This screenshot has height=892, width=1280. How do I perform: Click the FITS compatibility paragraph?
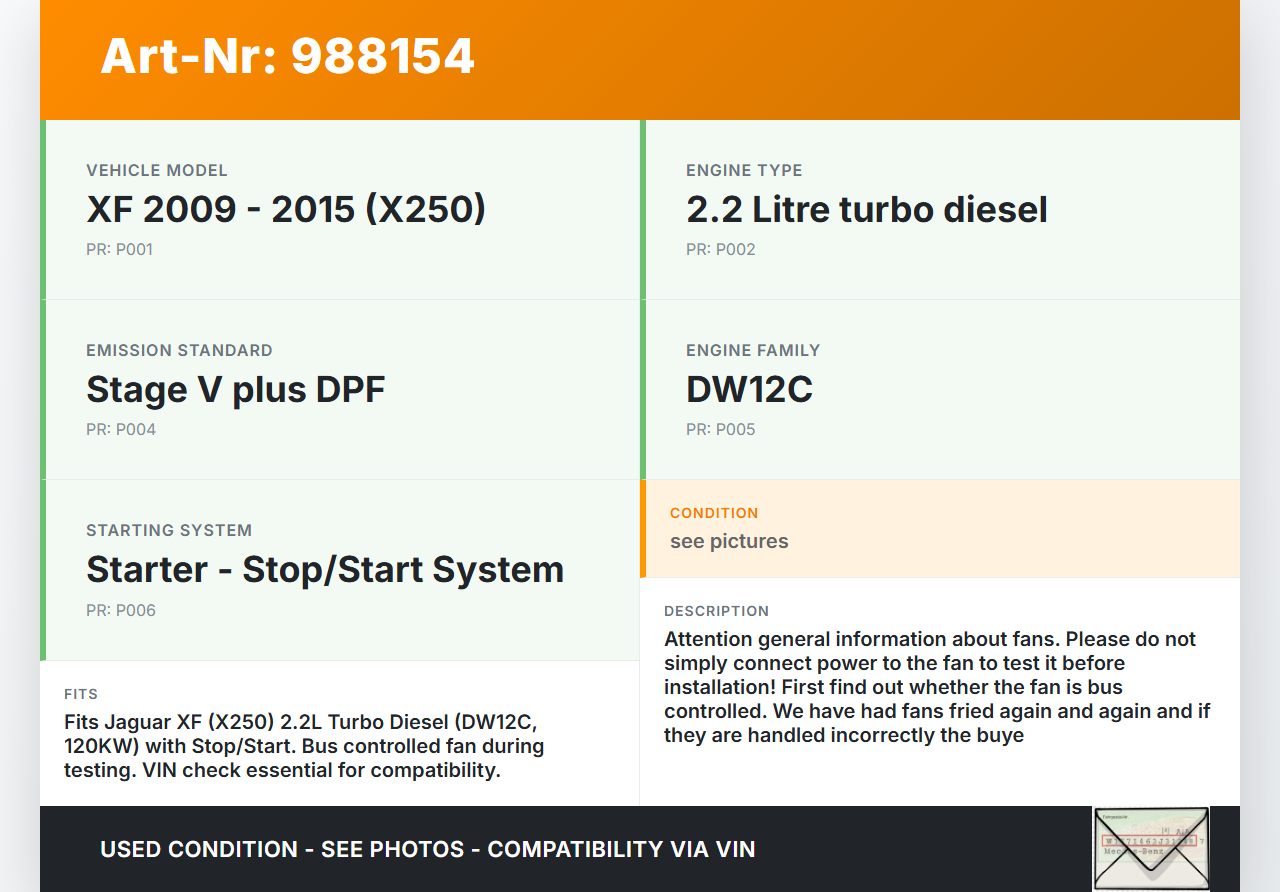click(x=304, y=746)
